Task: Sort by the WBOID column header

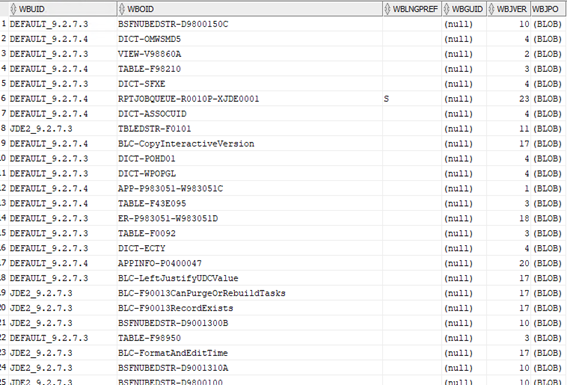Action: [250, 9]
